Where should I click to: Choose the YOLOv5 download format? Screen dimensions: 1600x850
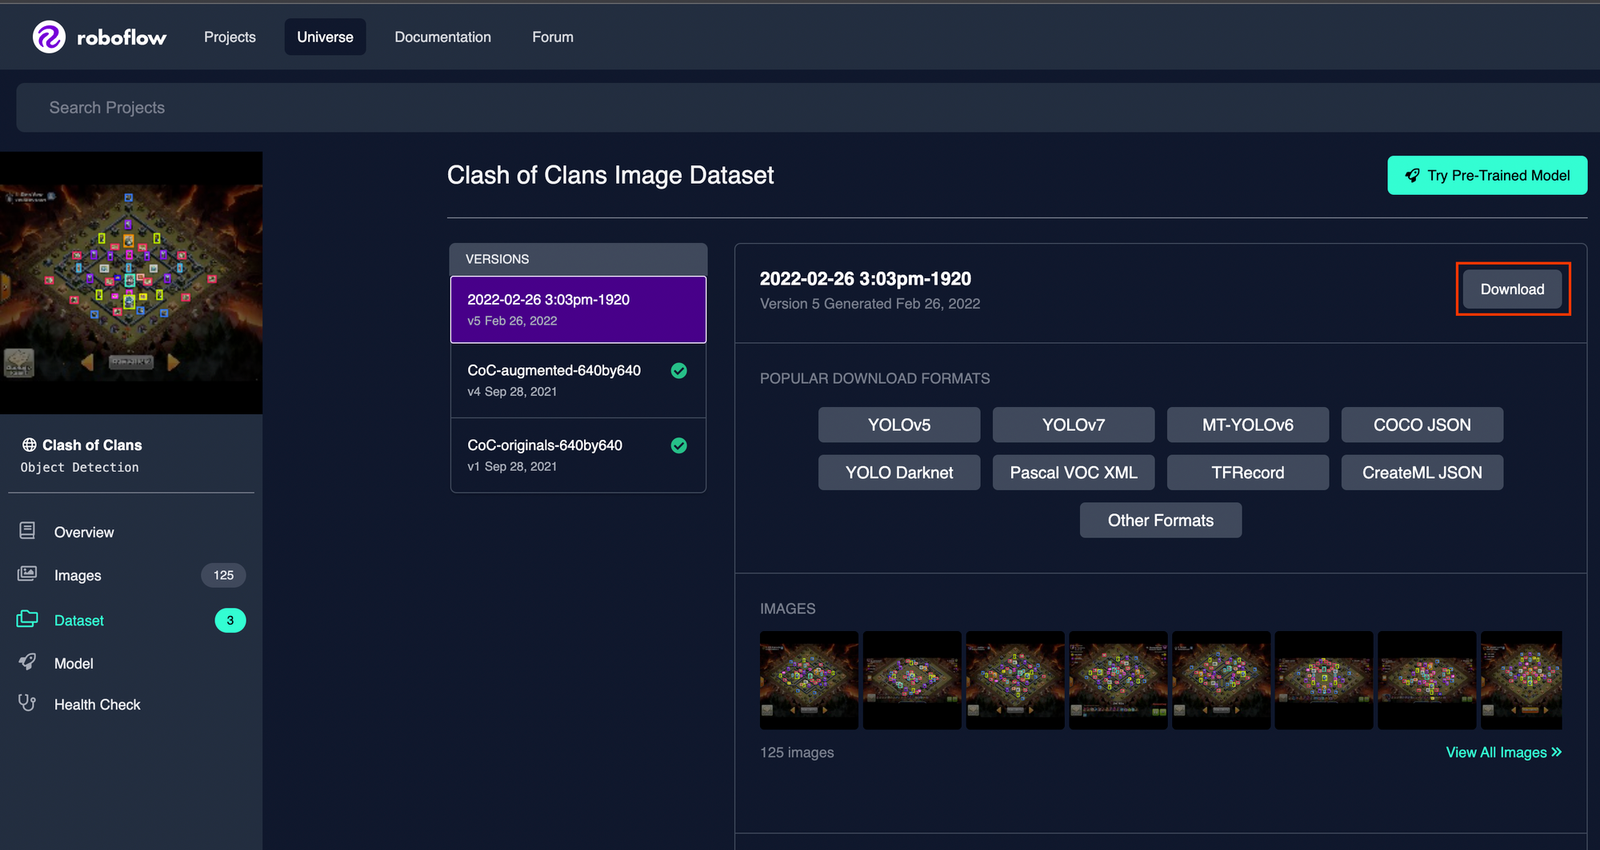point(899,425)
